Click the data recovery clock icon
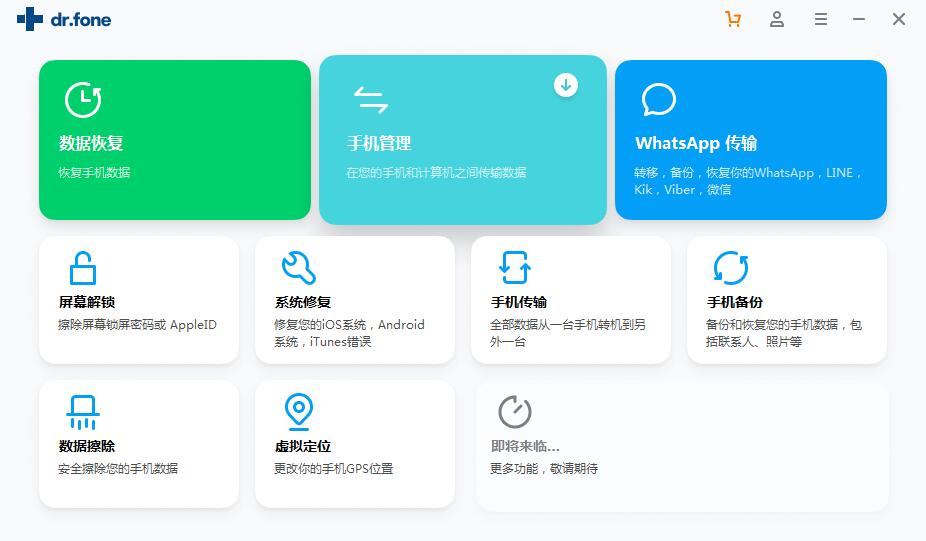Viewport: 926px width, 541px height. pos(83,100)
